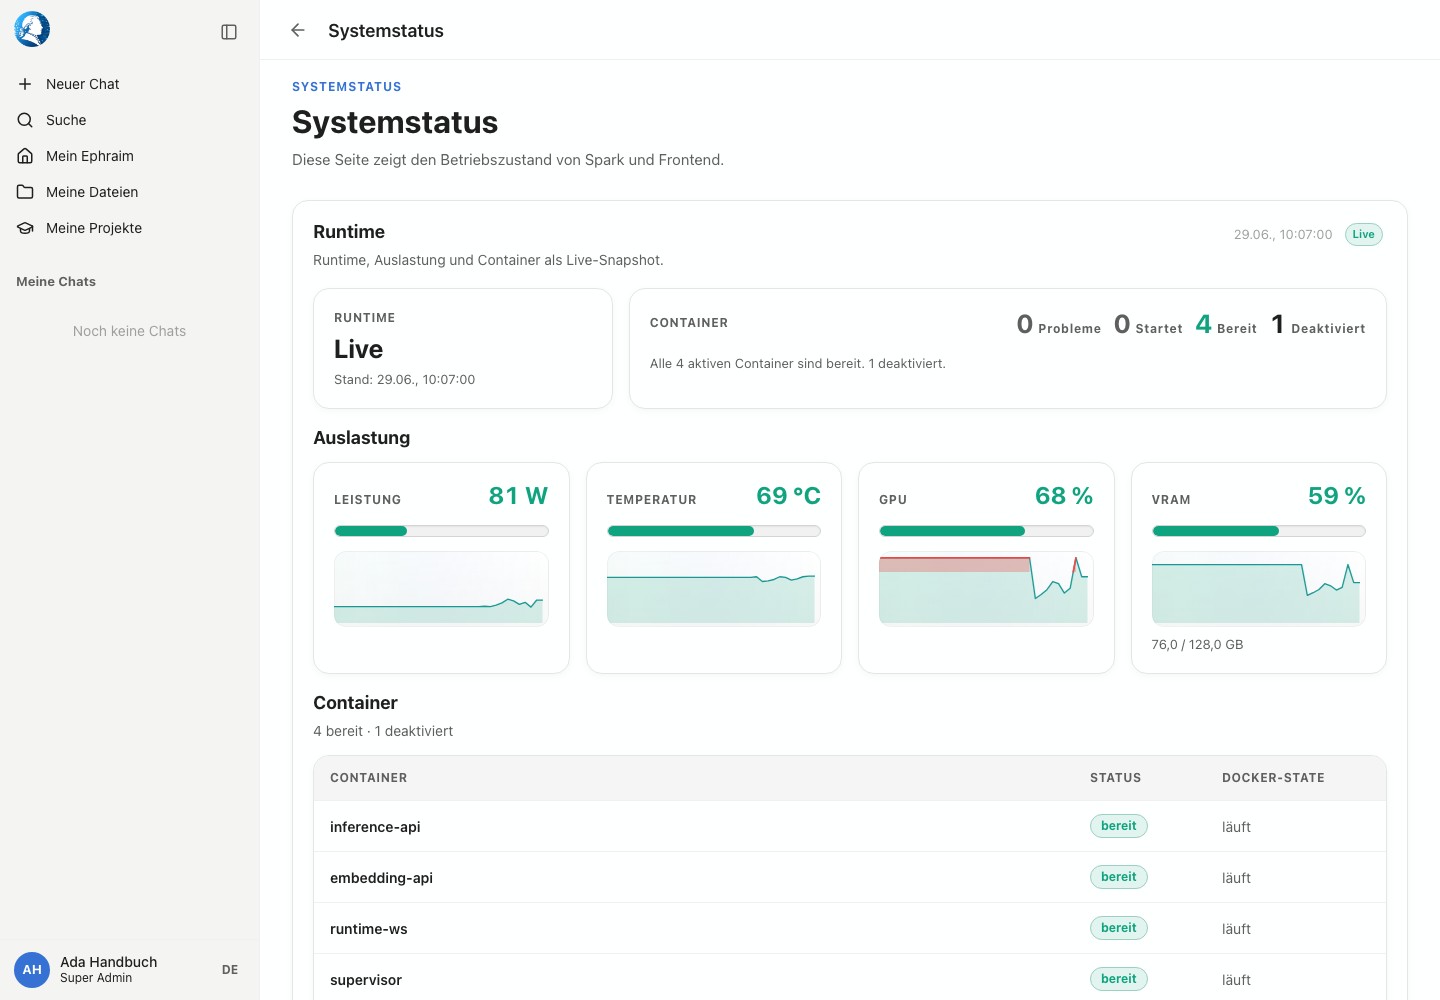
Task: Click the plus icon for Neuer Chat
Action: 25,84
